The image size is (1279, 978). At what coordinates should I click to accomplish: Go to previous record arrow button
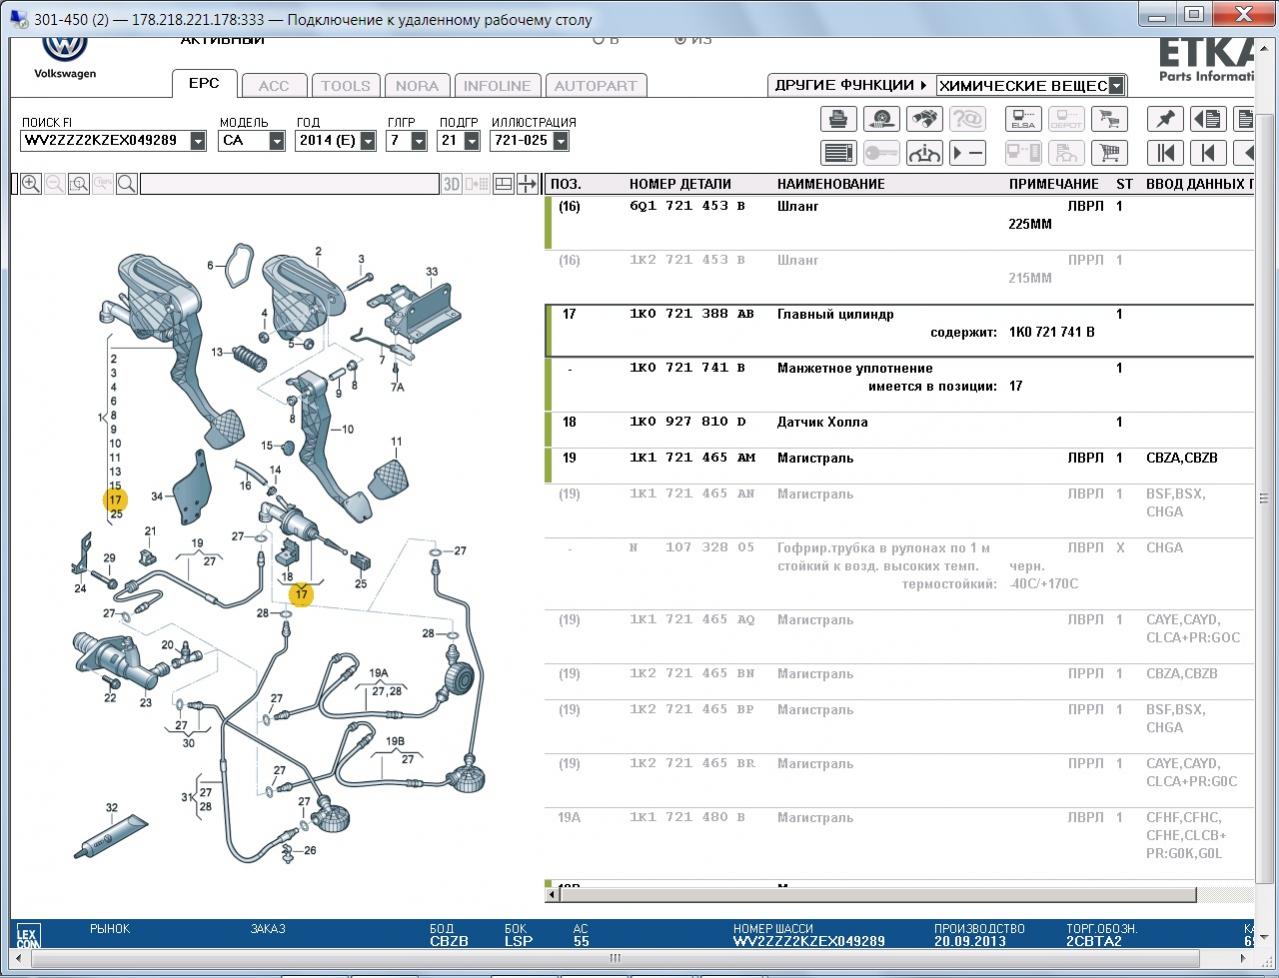1208,153
